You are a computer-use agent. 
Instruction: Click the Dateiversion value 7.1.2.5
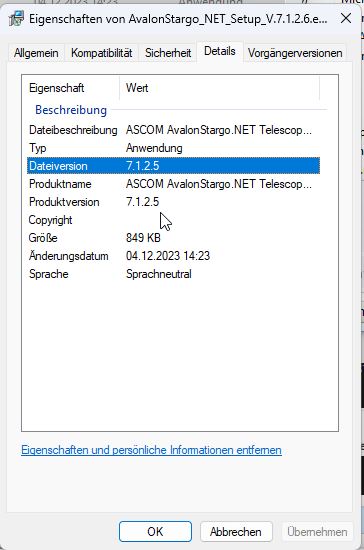(x=142, y=166)
